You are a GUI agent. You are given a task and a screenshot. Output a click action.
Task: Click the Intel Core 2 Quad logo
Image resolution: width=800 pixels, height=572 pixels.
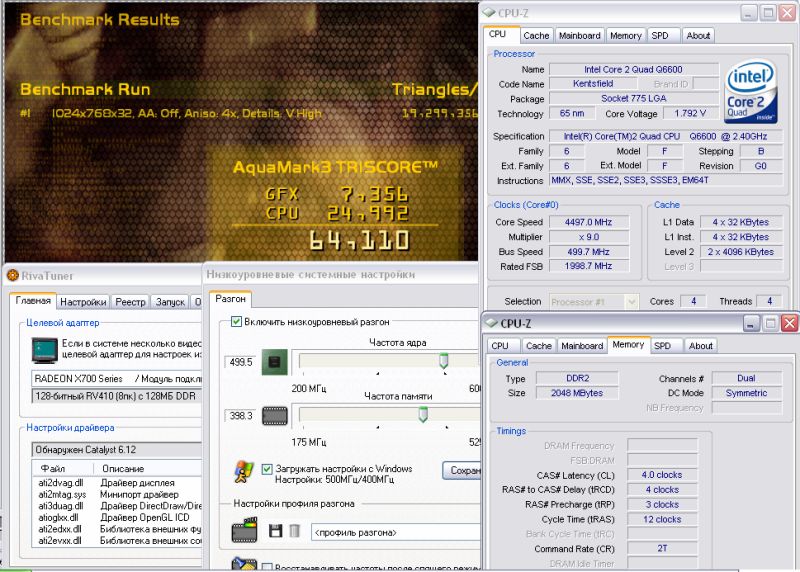click(x=751, y=93)
